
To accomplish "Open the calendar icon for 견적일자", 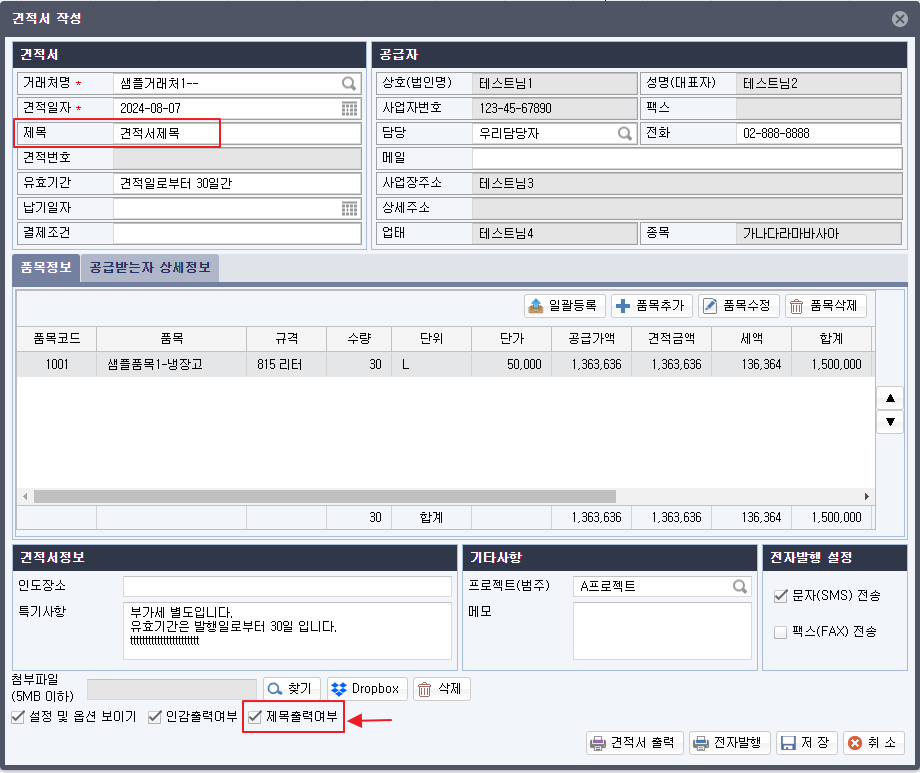I will [349, 109].
